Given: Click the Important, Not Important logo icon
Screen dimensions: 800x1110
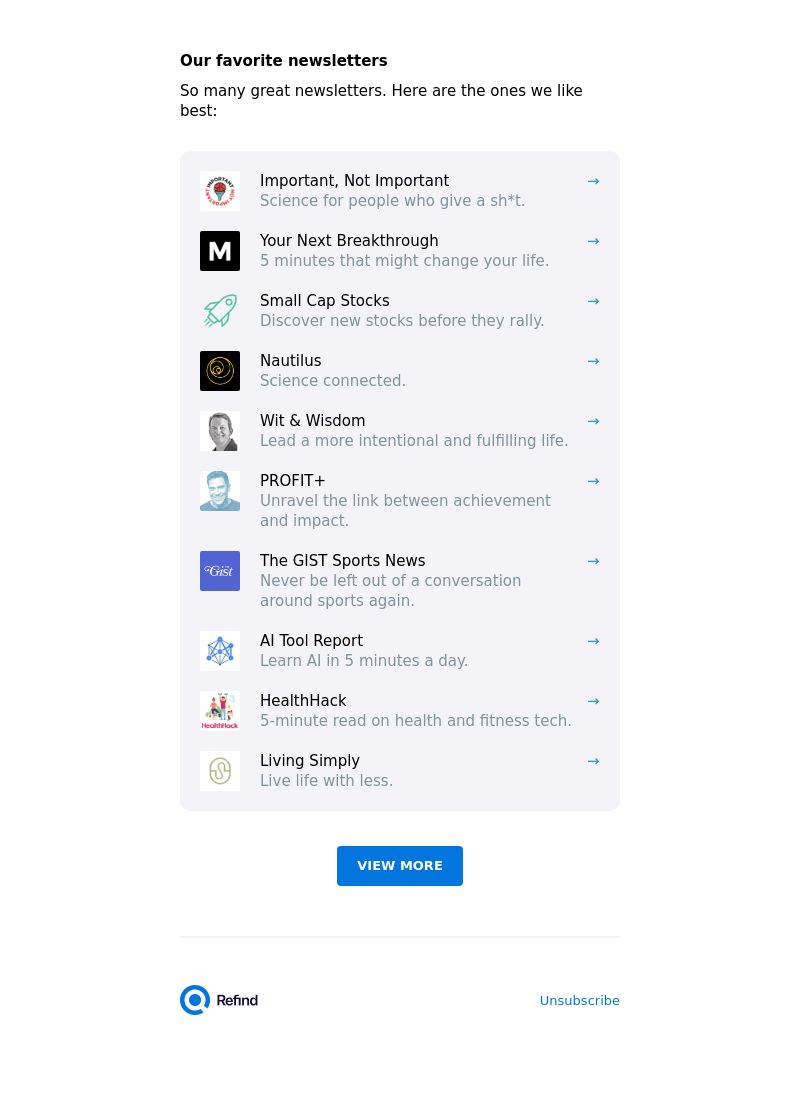Looking at the screenshot, I should click(x=220, y=191).
